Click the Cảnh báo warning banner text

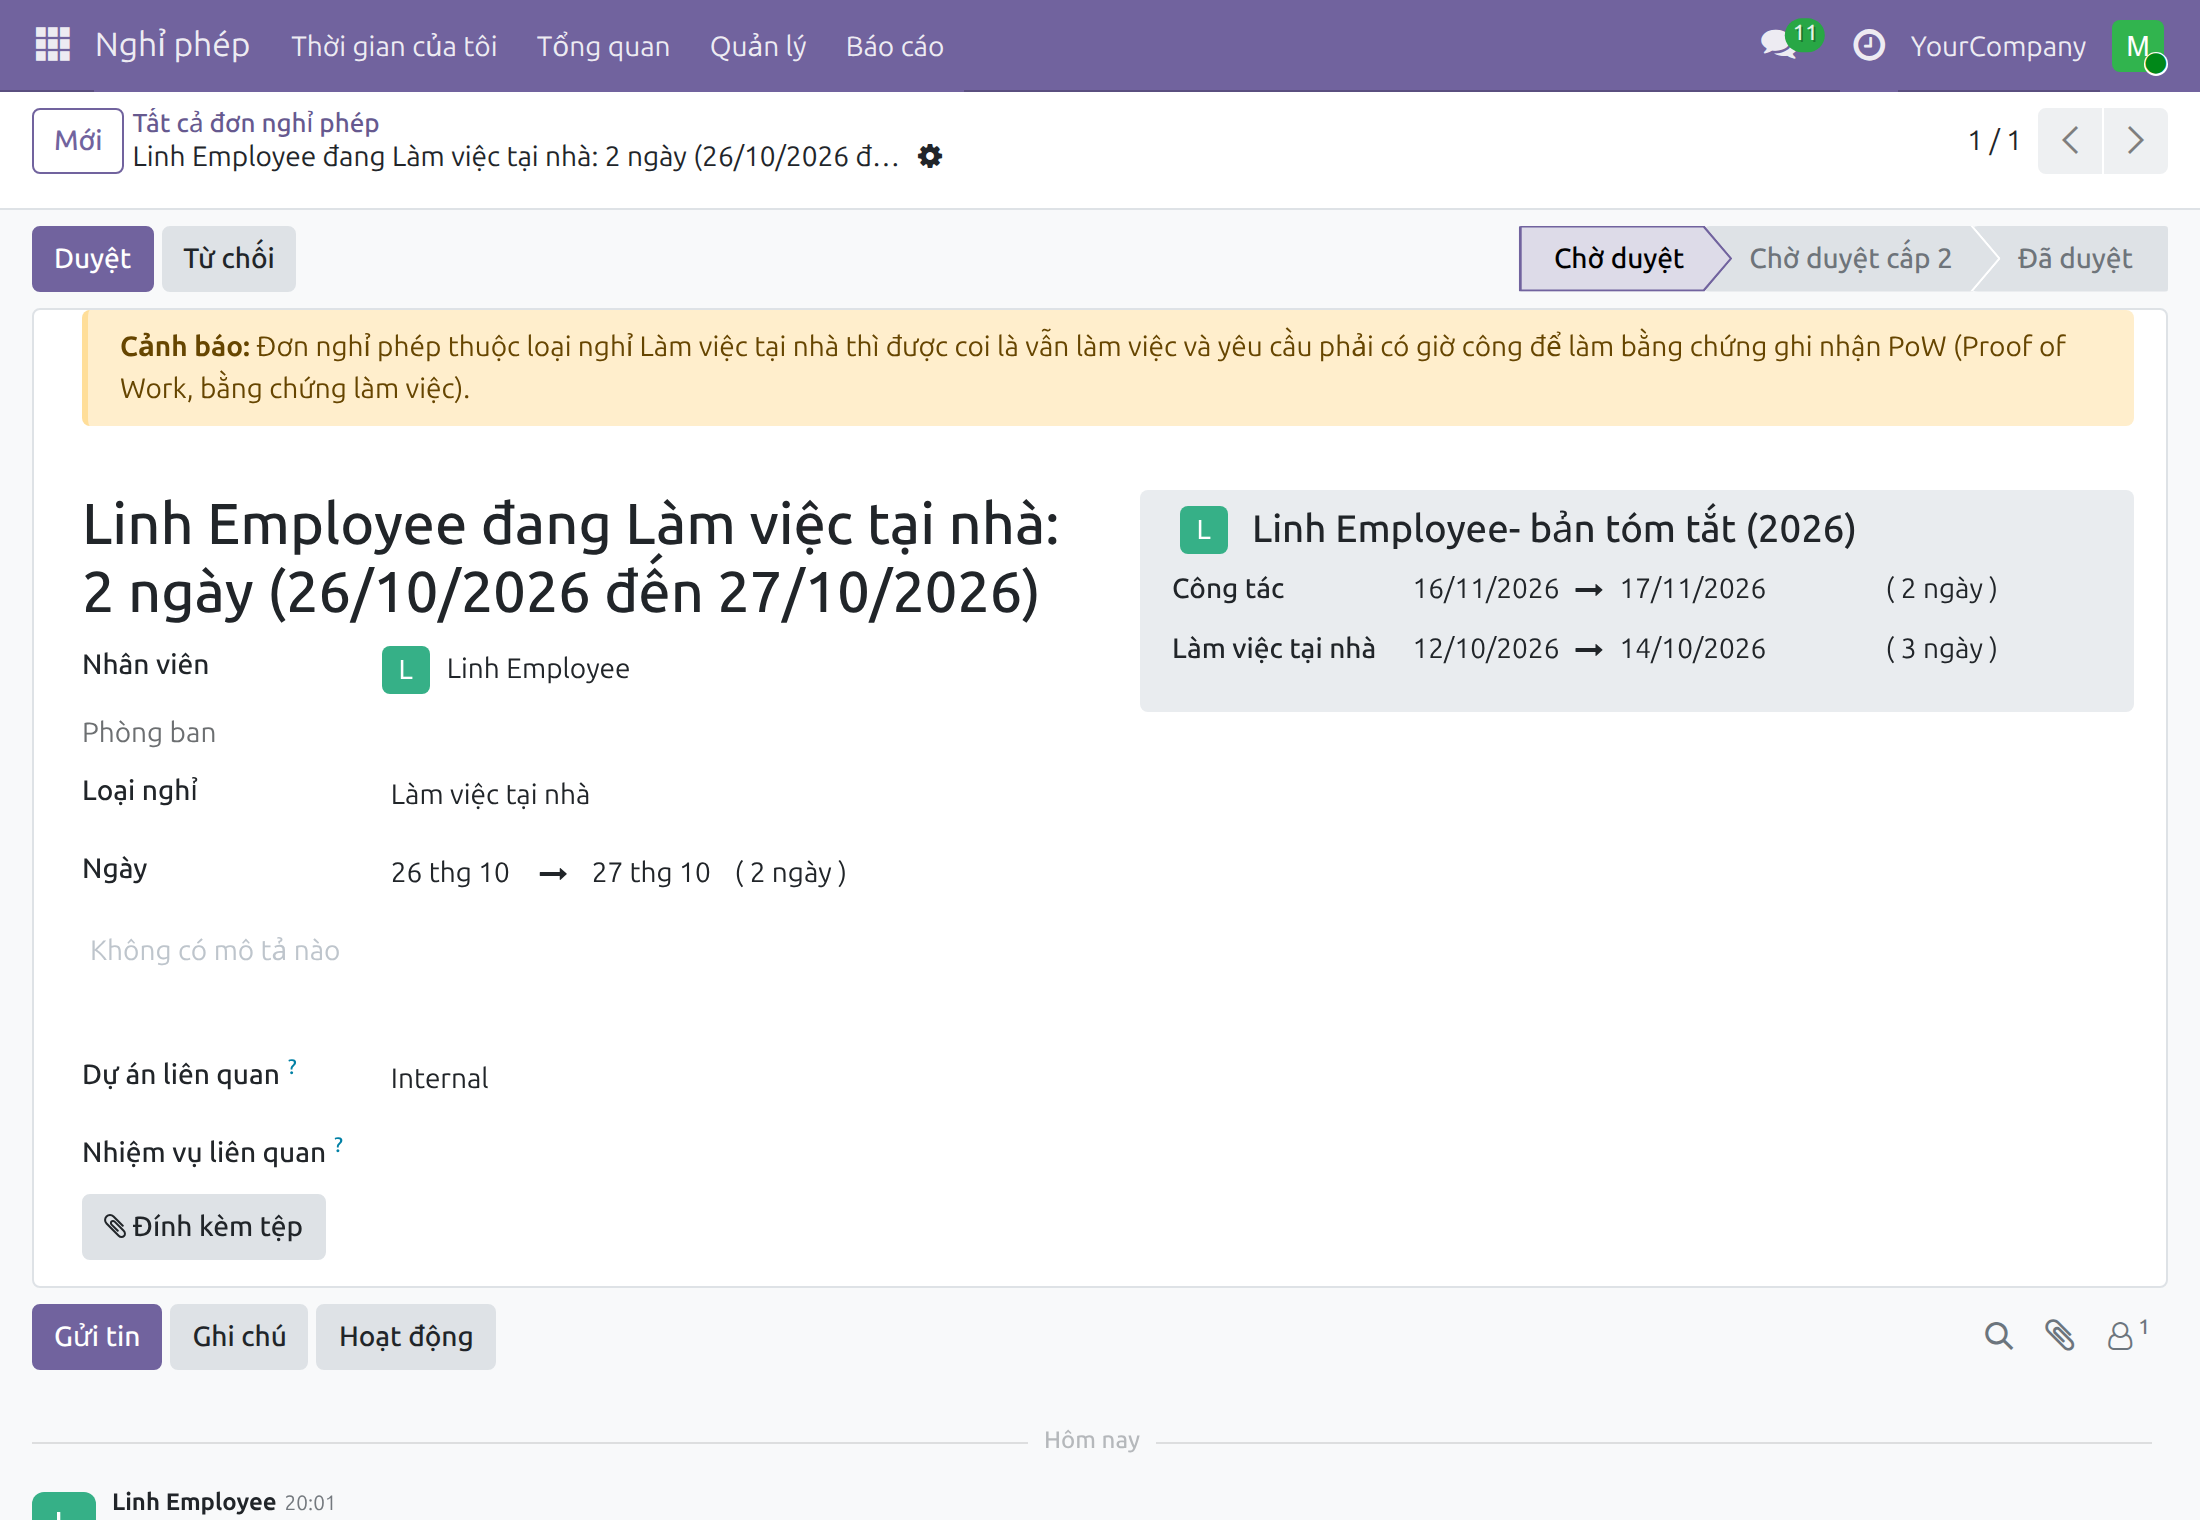click(1108, 368)
